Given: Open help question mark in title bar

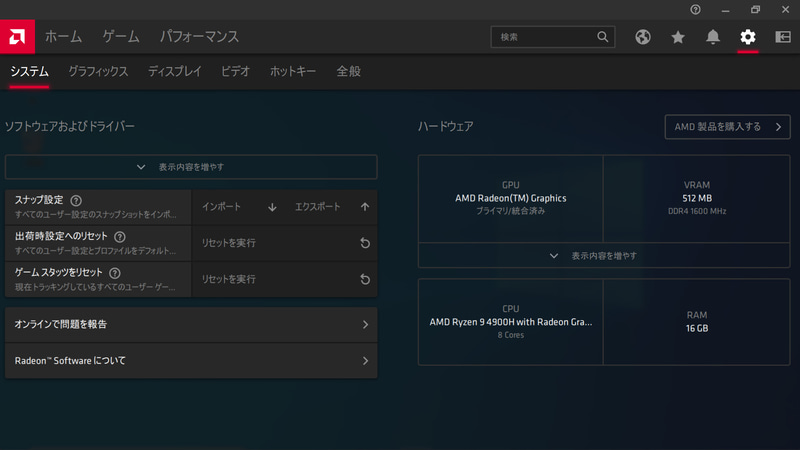Looking at the screenshot, I should click(695, 9).
